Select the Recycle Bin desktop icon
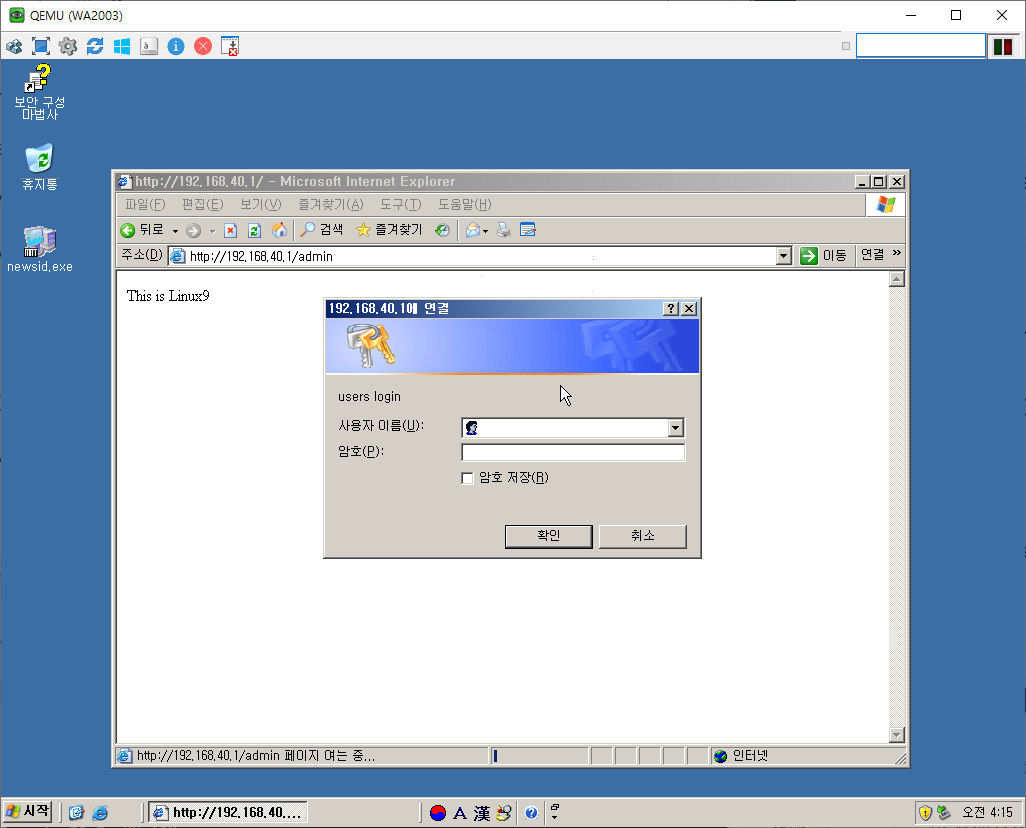This screenshot has width=1026, height=828. (39, 167)
